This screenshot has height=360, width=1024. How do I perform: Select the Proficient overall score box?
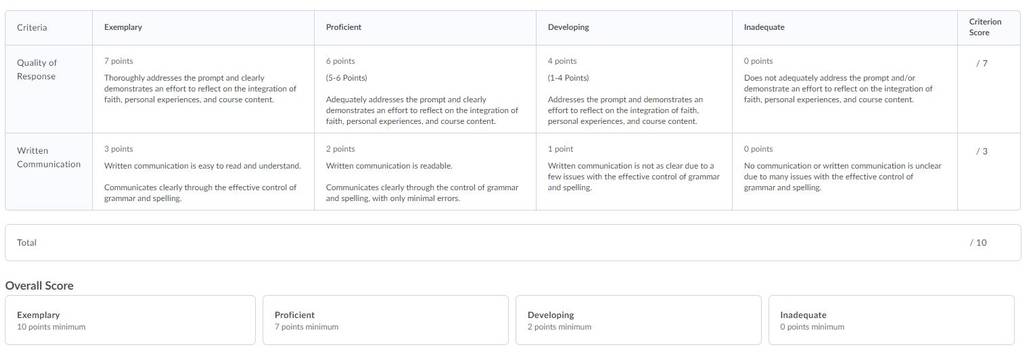(x=385, y=320)
